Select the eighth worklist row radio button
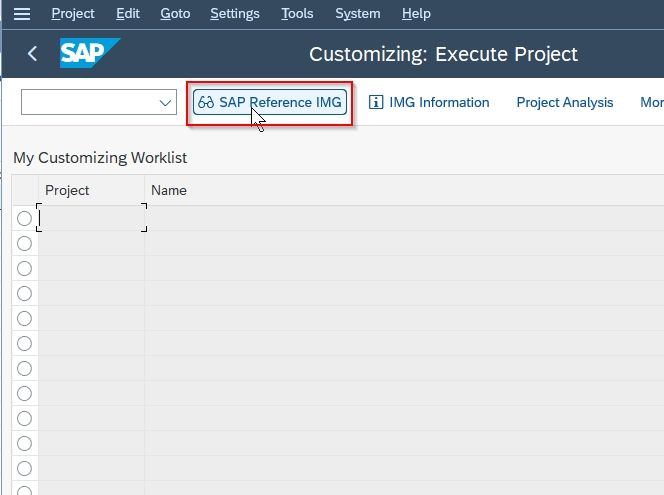This screenshot has width=664, height=495. click(25, 393)
